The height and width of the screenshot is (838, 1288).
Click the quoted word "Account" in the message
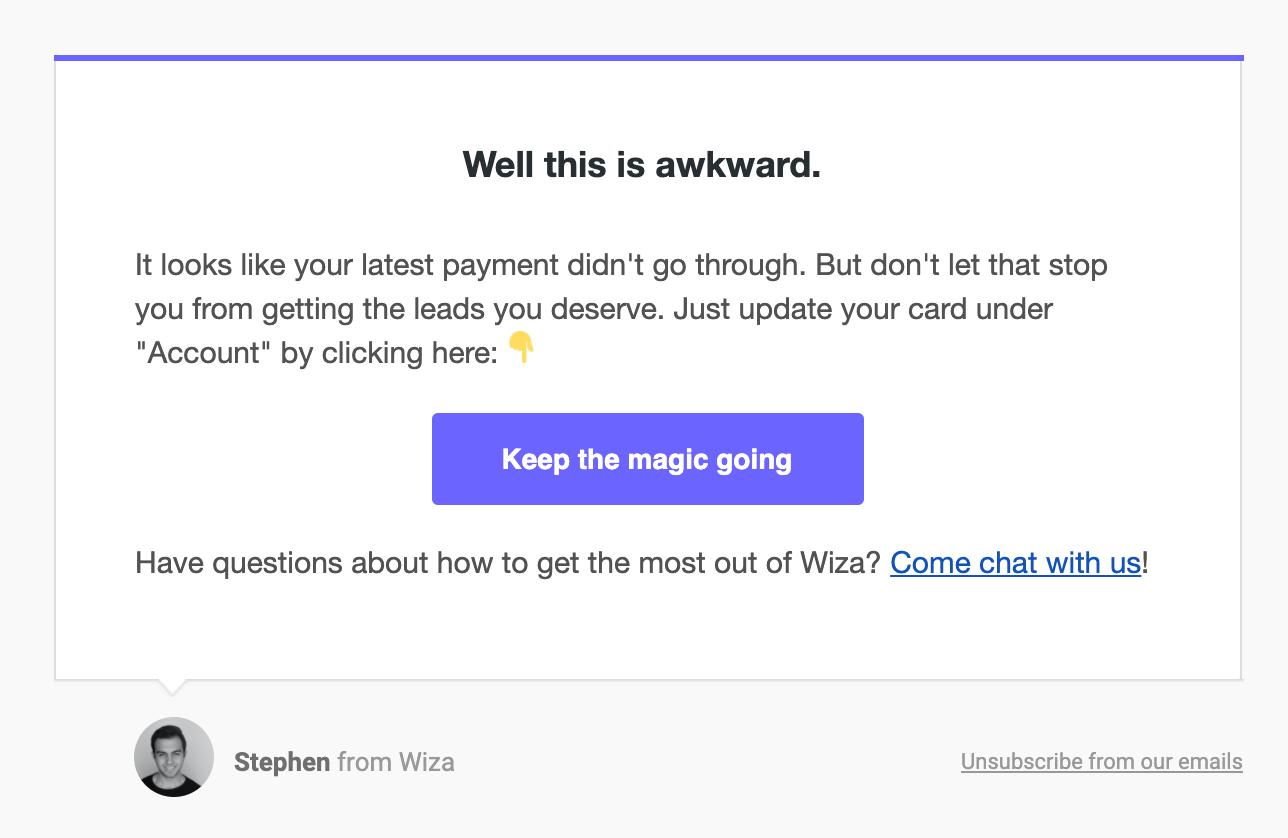(203, 353)
